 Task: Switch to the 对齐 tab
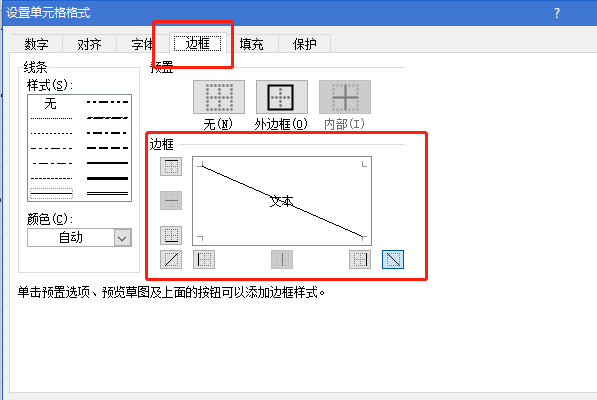[x=89, y=44]
